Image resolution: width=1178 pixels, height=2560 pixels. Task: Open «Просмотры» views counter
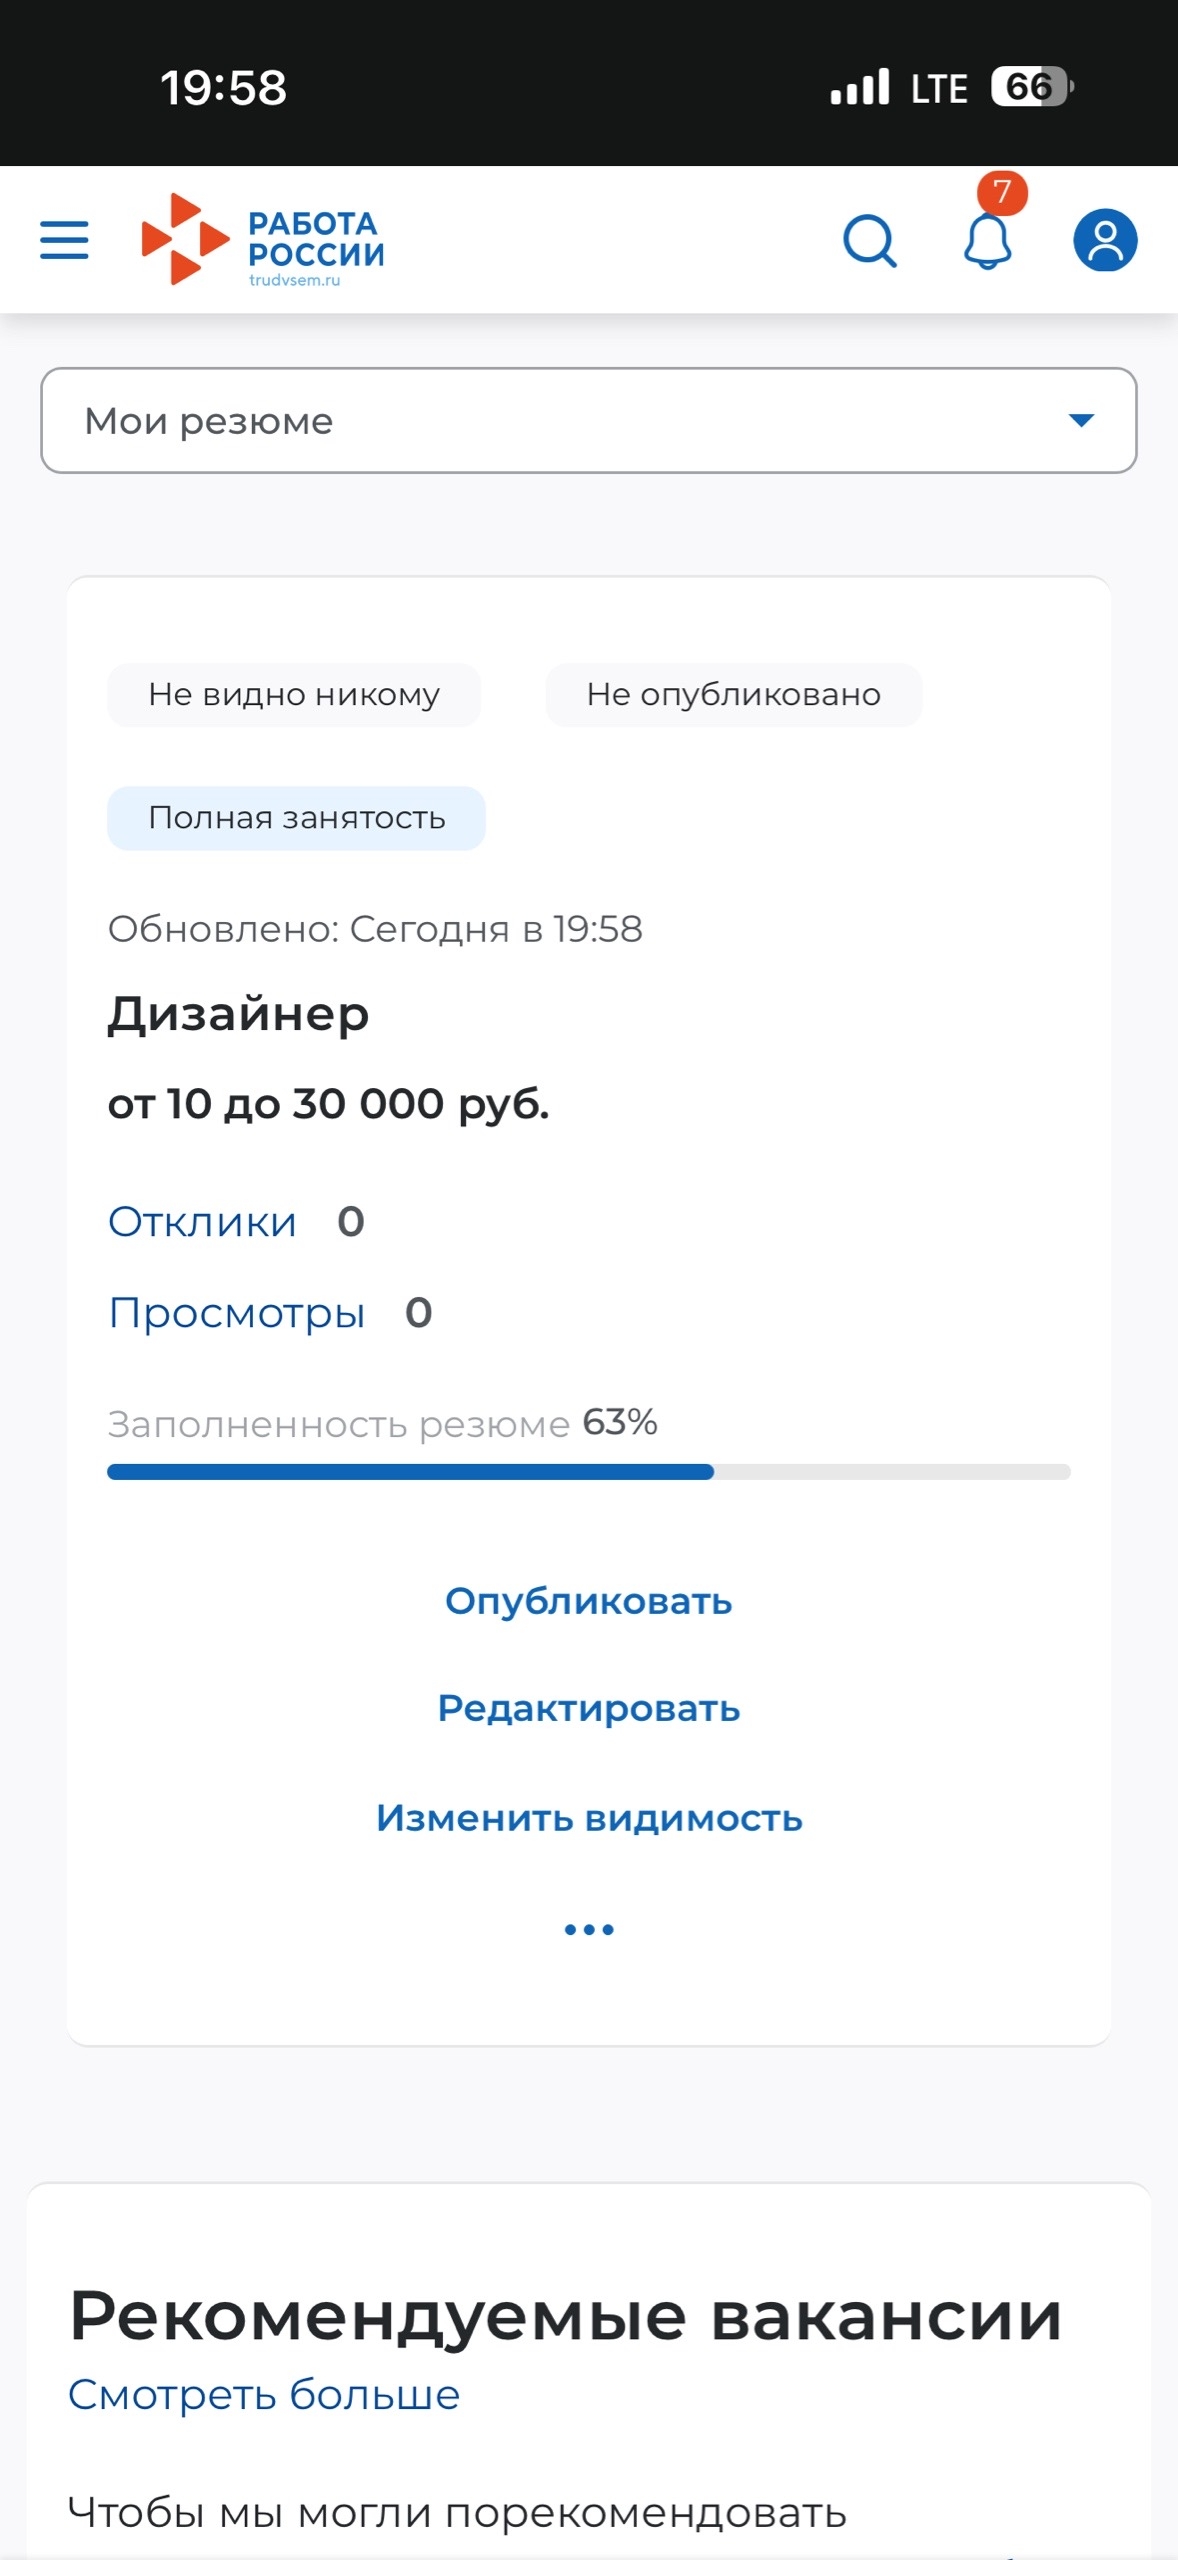pos(236,1311)
